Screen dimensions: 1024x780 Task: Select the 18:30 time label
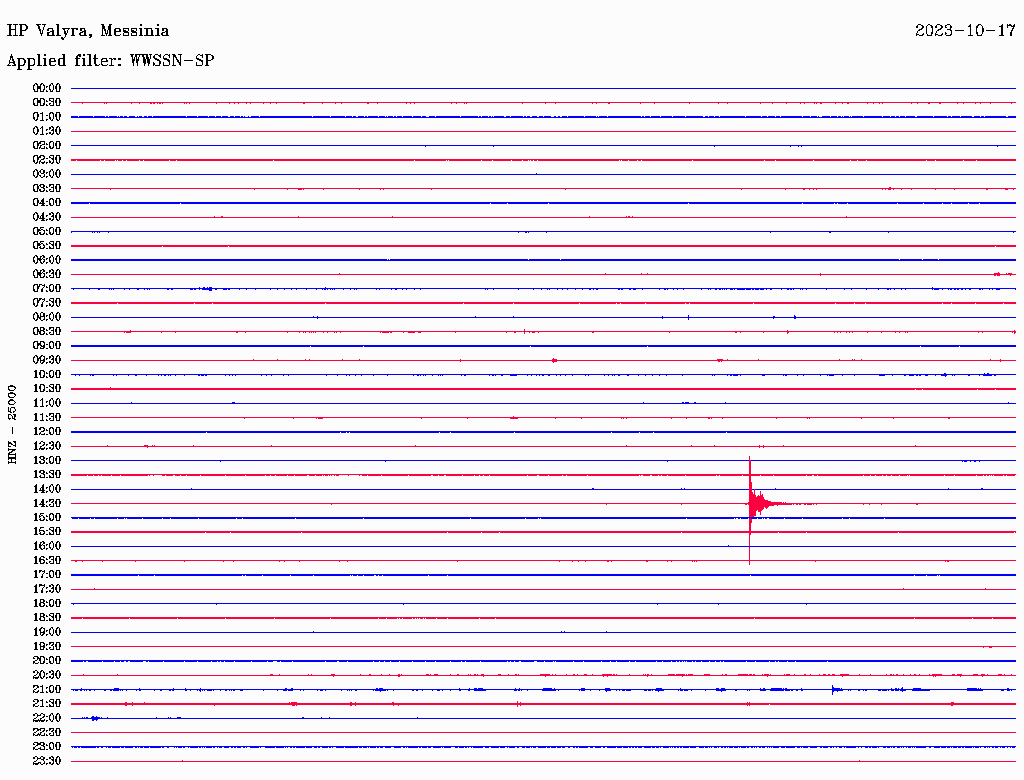pos(47,618)
